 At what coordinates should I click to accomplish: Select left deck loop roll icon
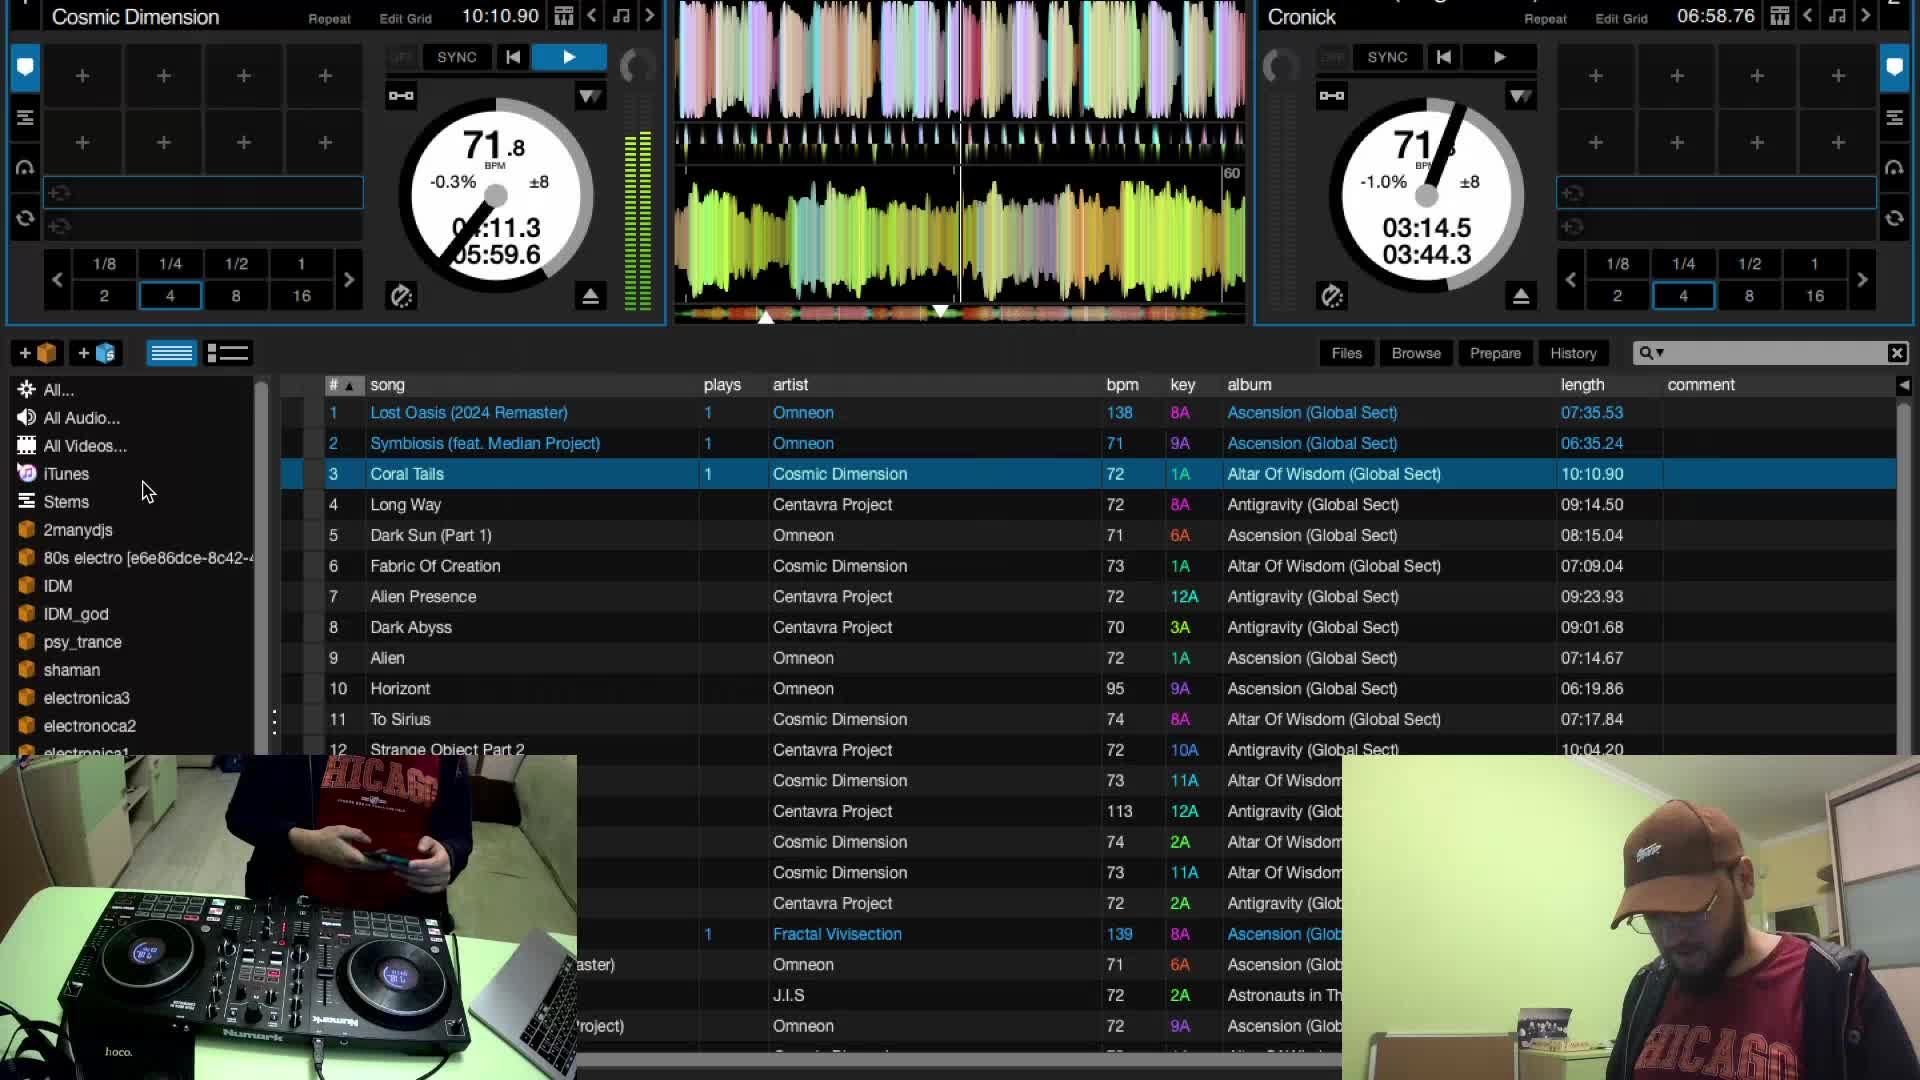click(25, 218)
